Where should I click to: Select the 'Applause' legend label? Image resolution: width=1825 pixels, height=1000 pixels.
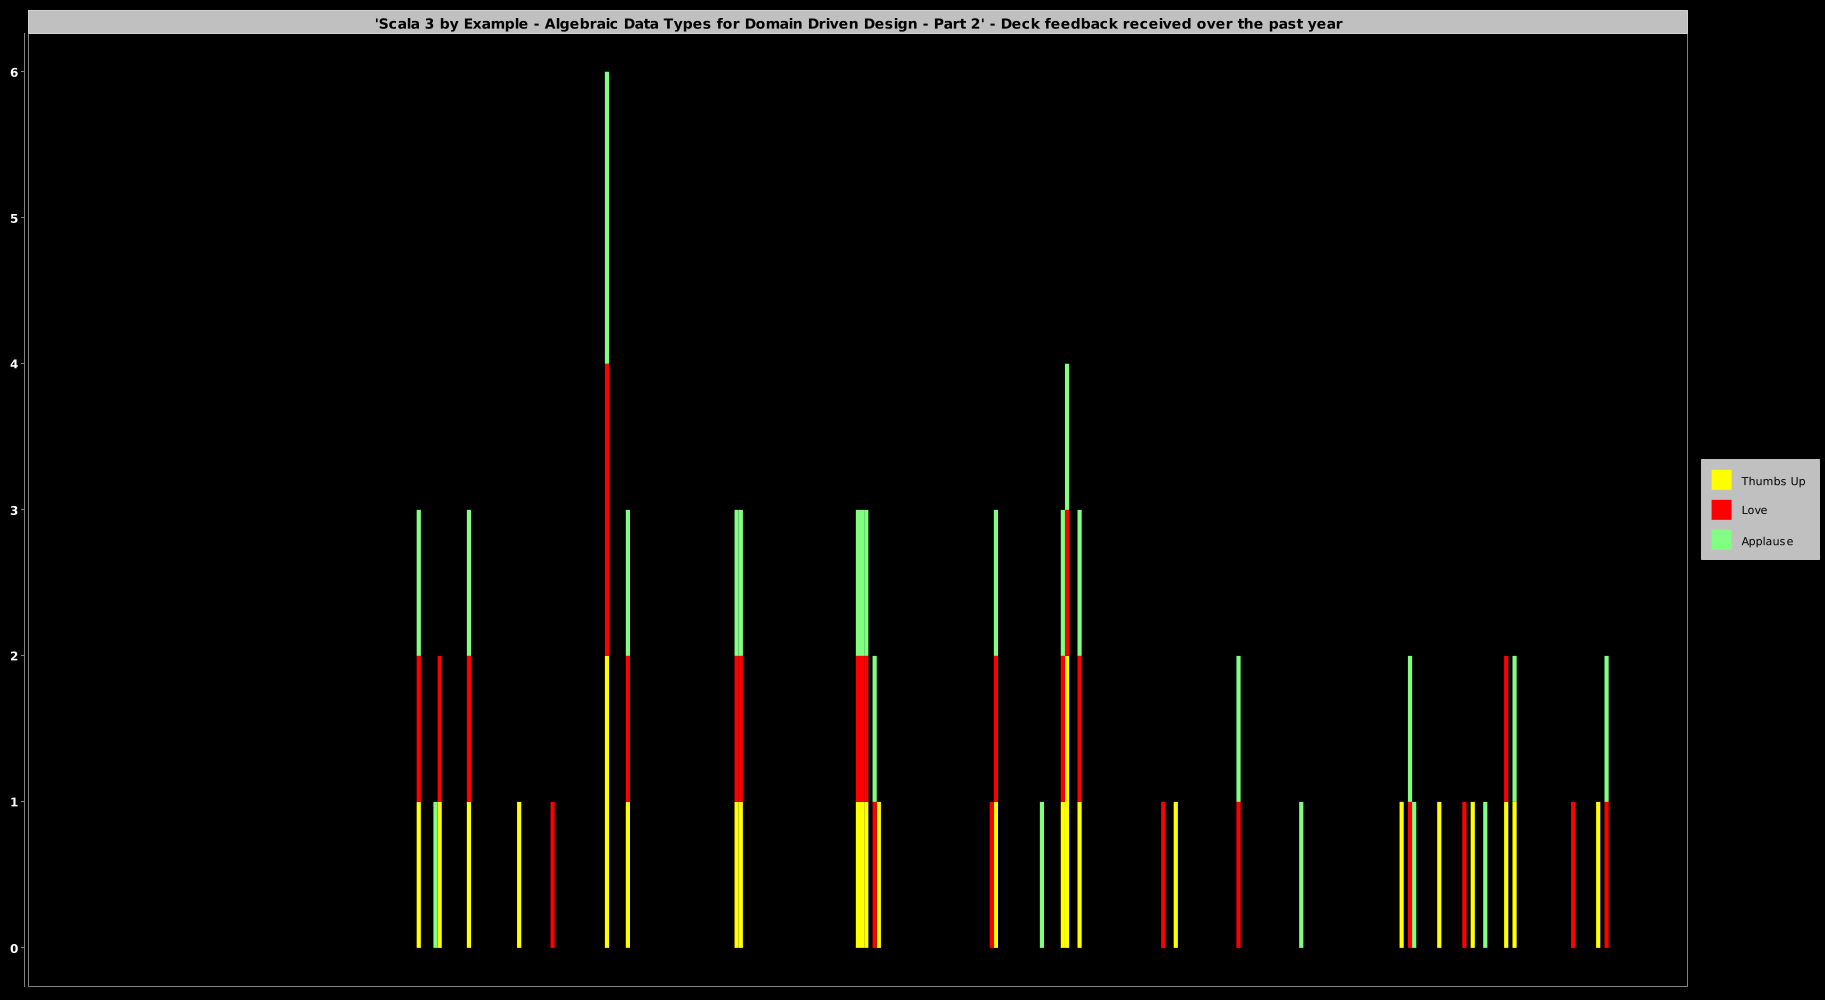coord(1767,541)
